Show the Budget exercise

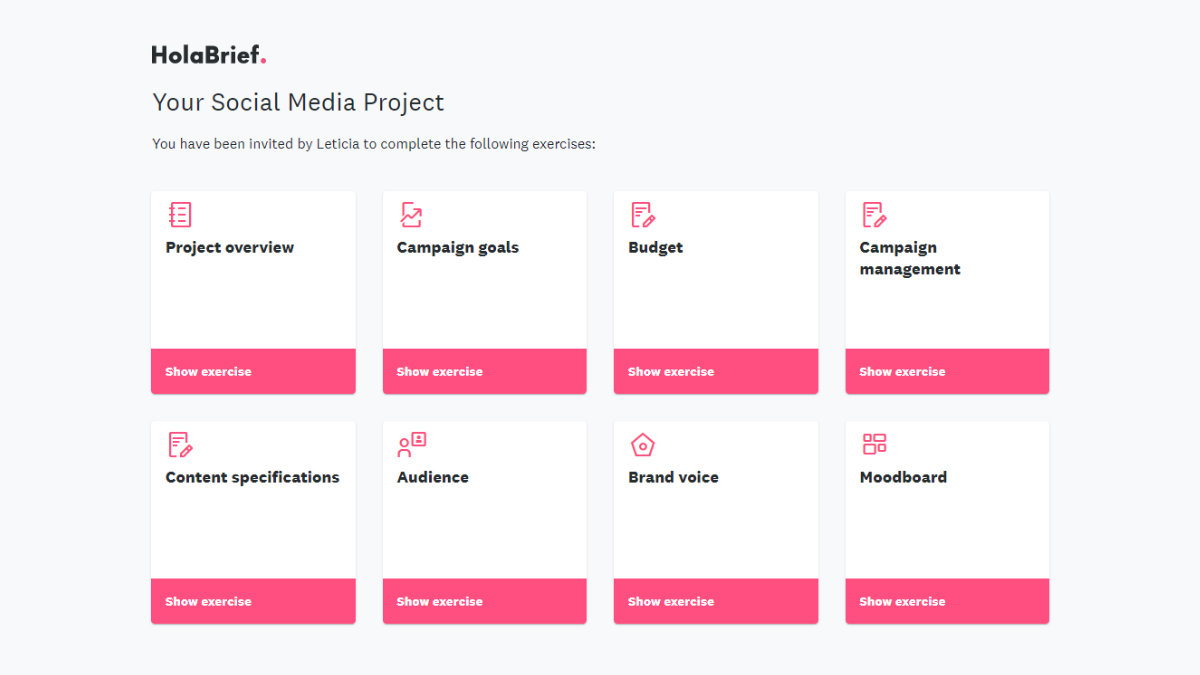point(716,371)
